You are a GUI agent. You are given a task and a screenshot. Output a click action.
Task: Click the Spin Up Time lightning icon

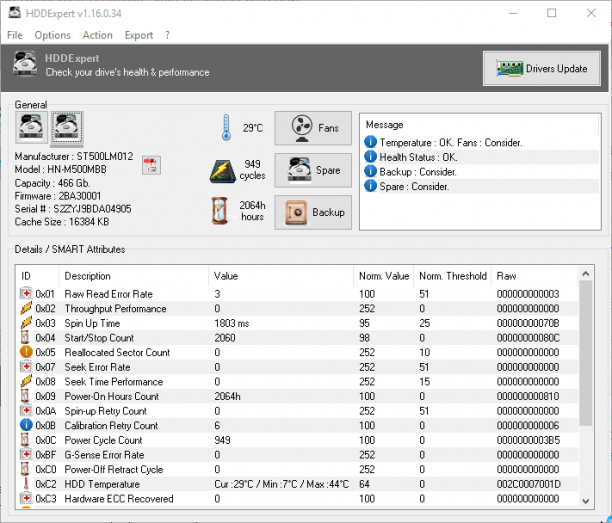click(x=26, y=322)
